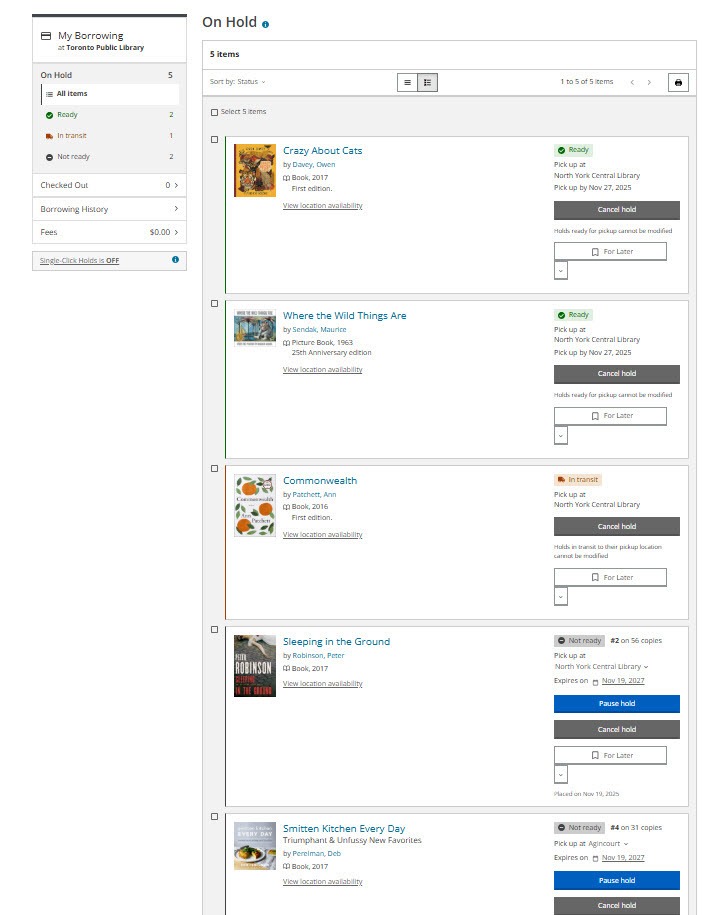View location availability for Commonwealth
Viewport: 724px width, 915px height.
(323, 535)
